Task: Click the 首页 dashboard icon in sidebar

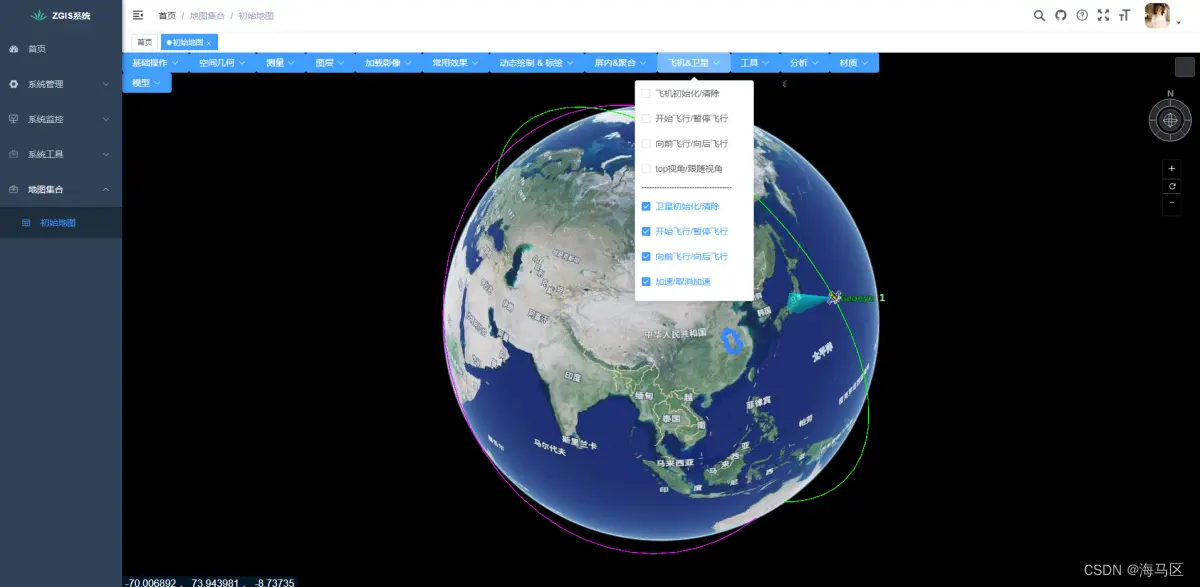Action: pos(14,49)
